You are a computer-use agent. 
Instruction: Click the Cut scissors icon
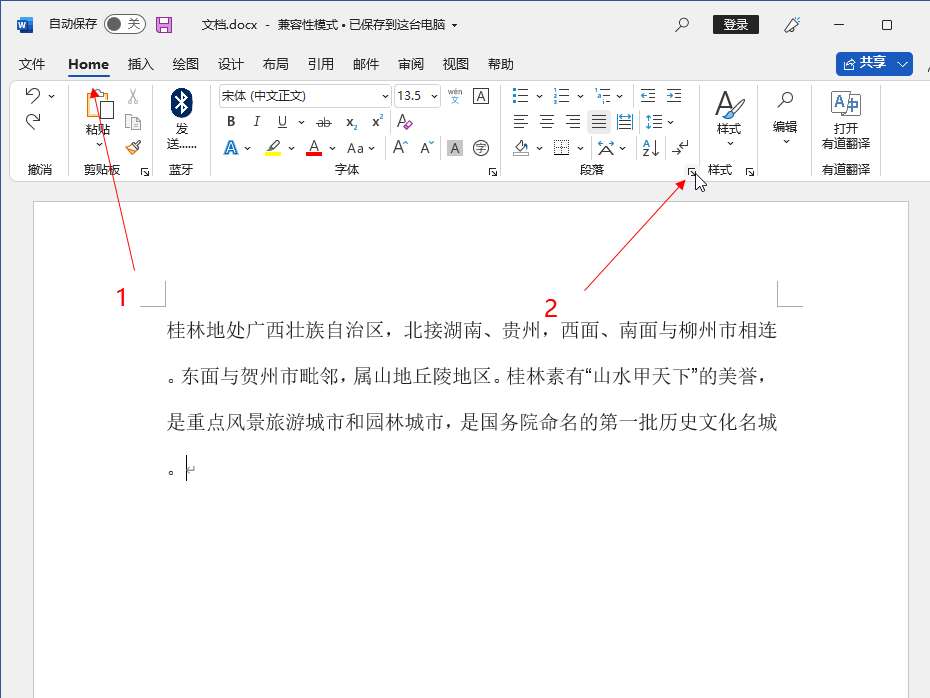133,96
